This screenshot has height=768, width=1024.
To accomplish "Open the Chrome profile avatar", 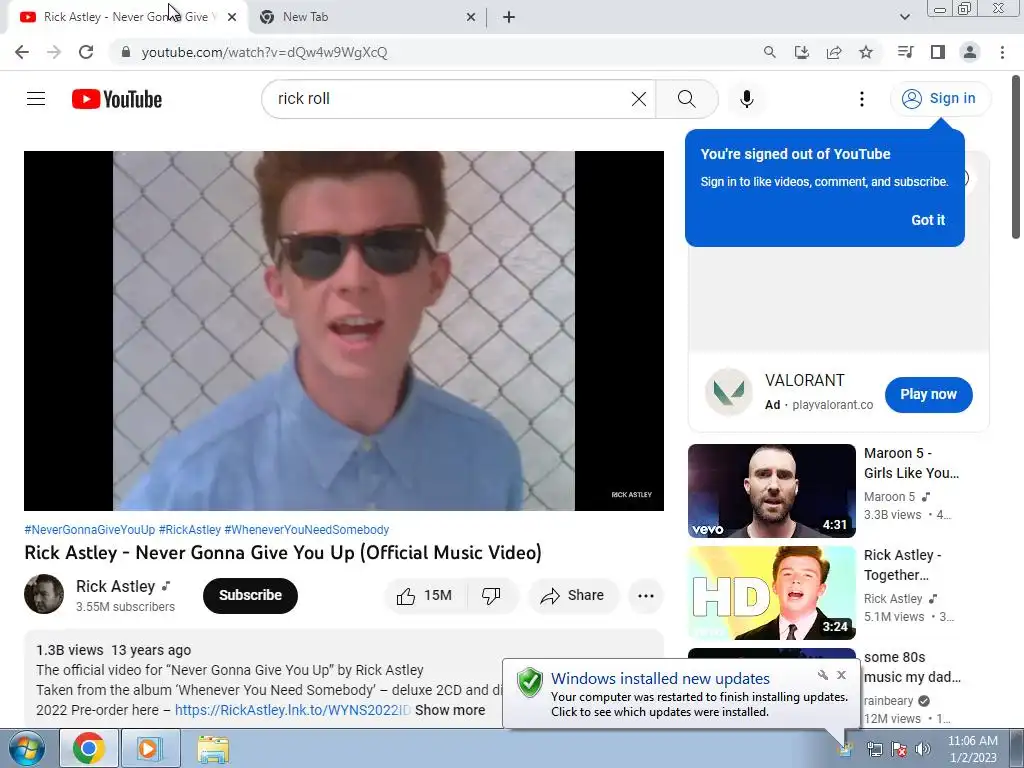I will click(x=970, y=52).
